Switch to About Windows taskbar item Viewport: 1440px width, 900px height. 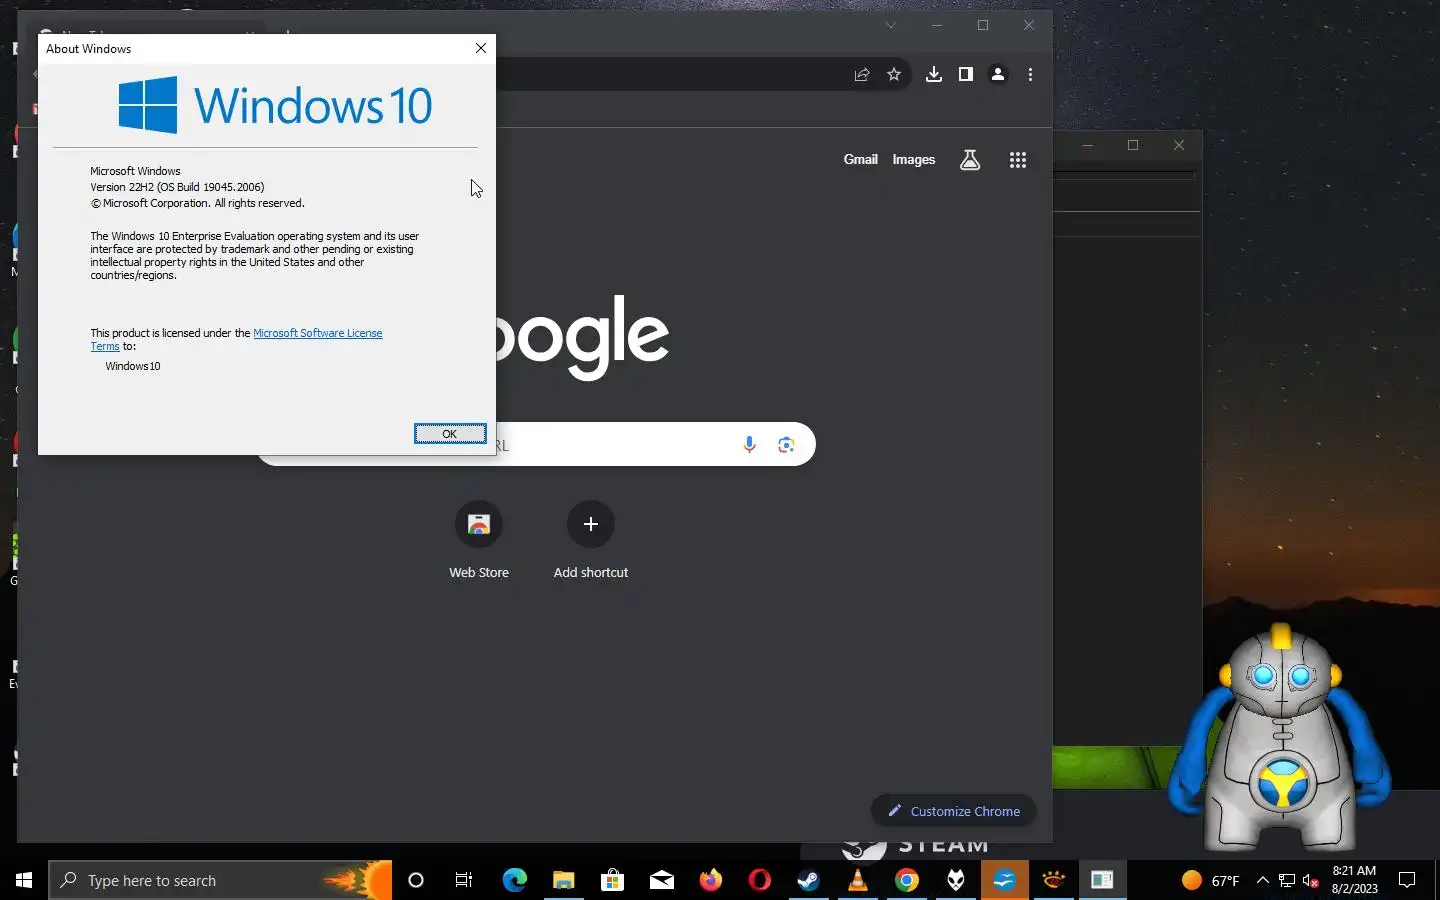point(1102,880)
